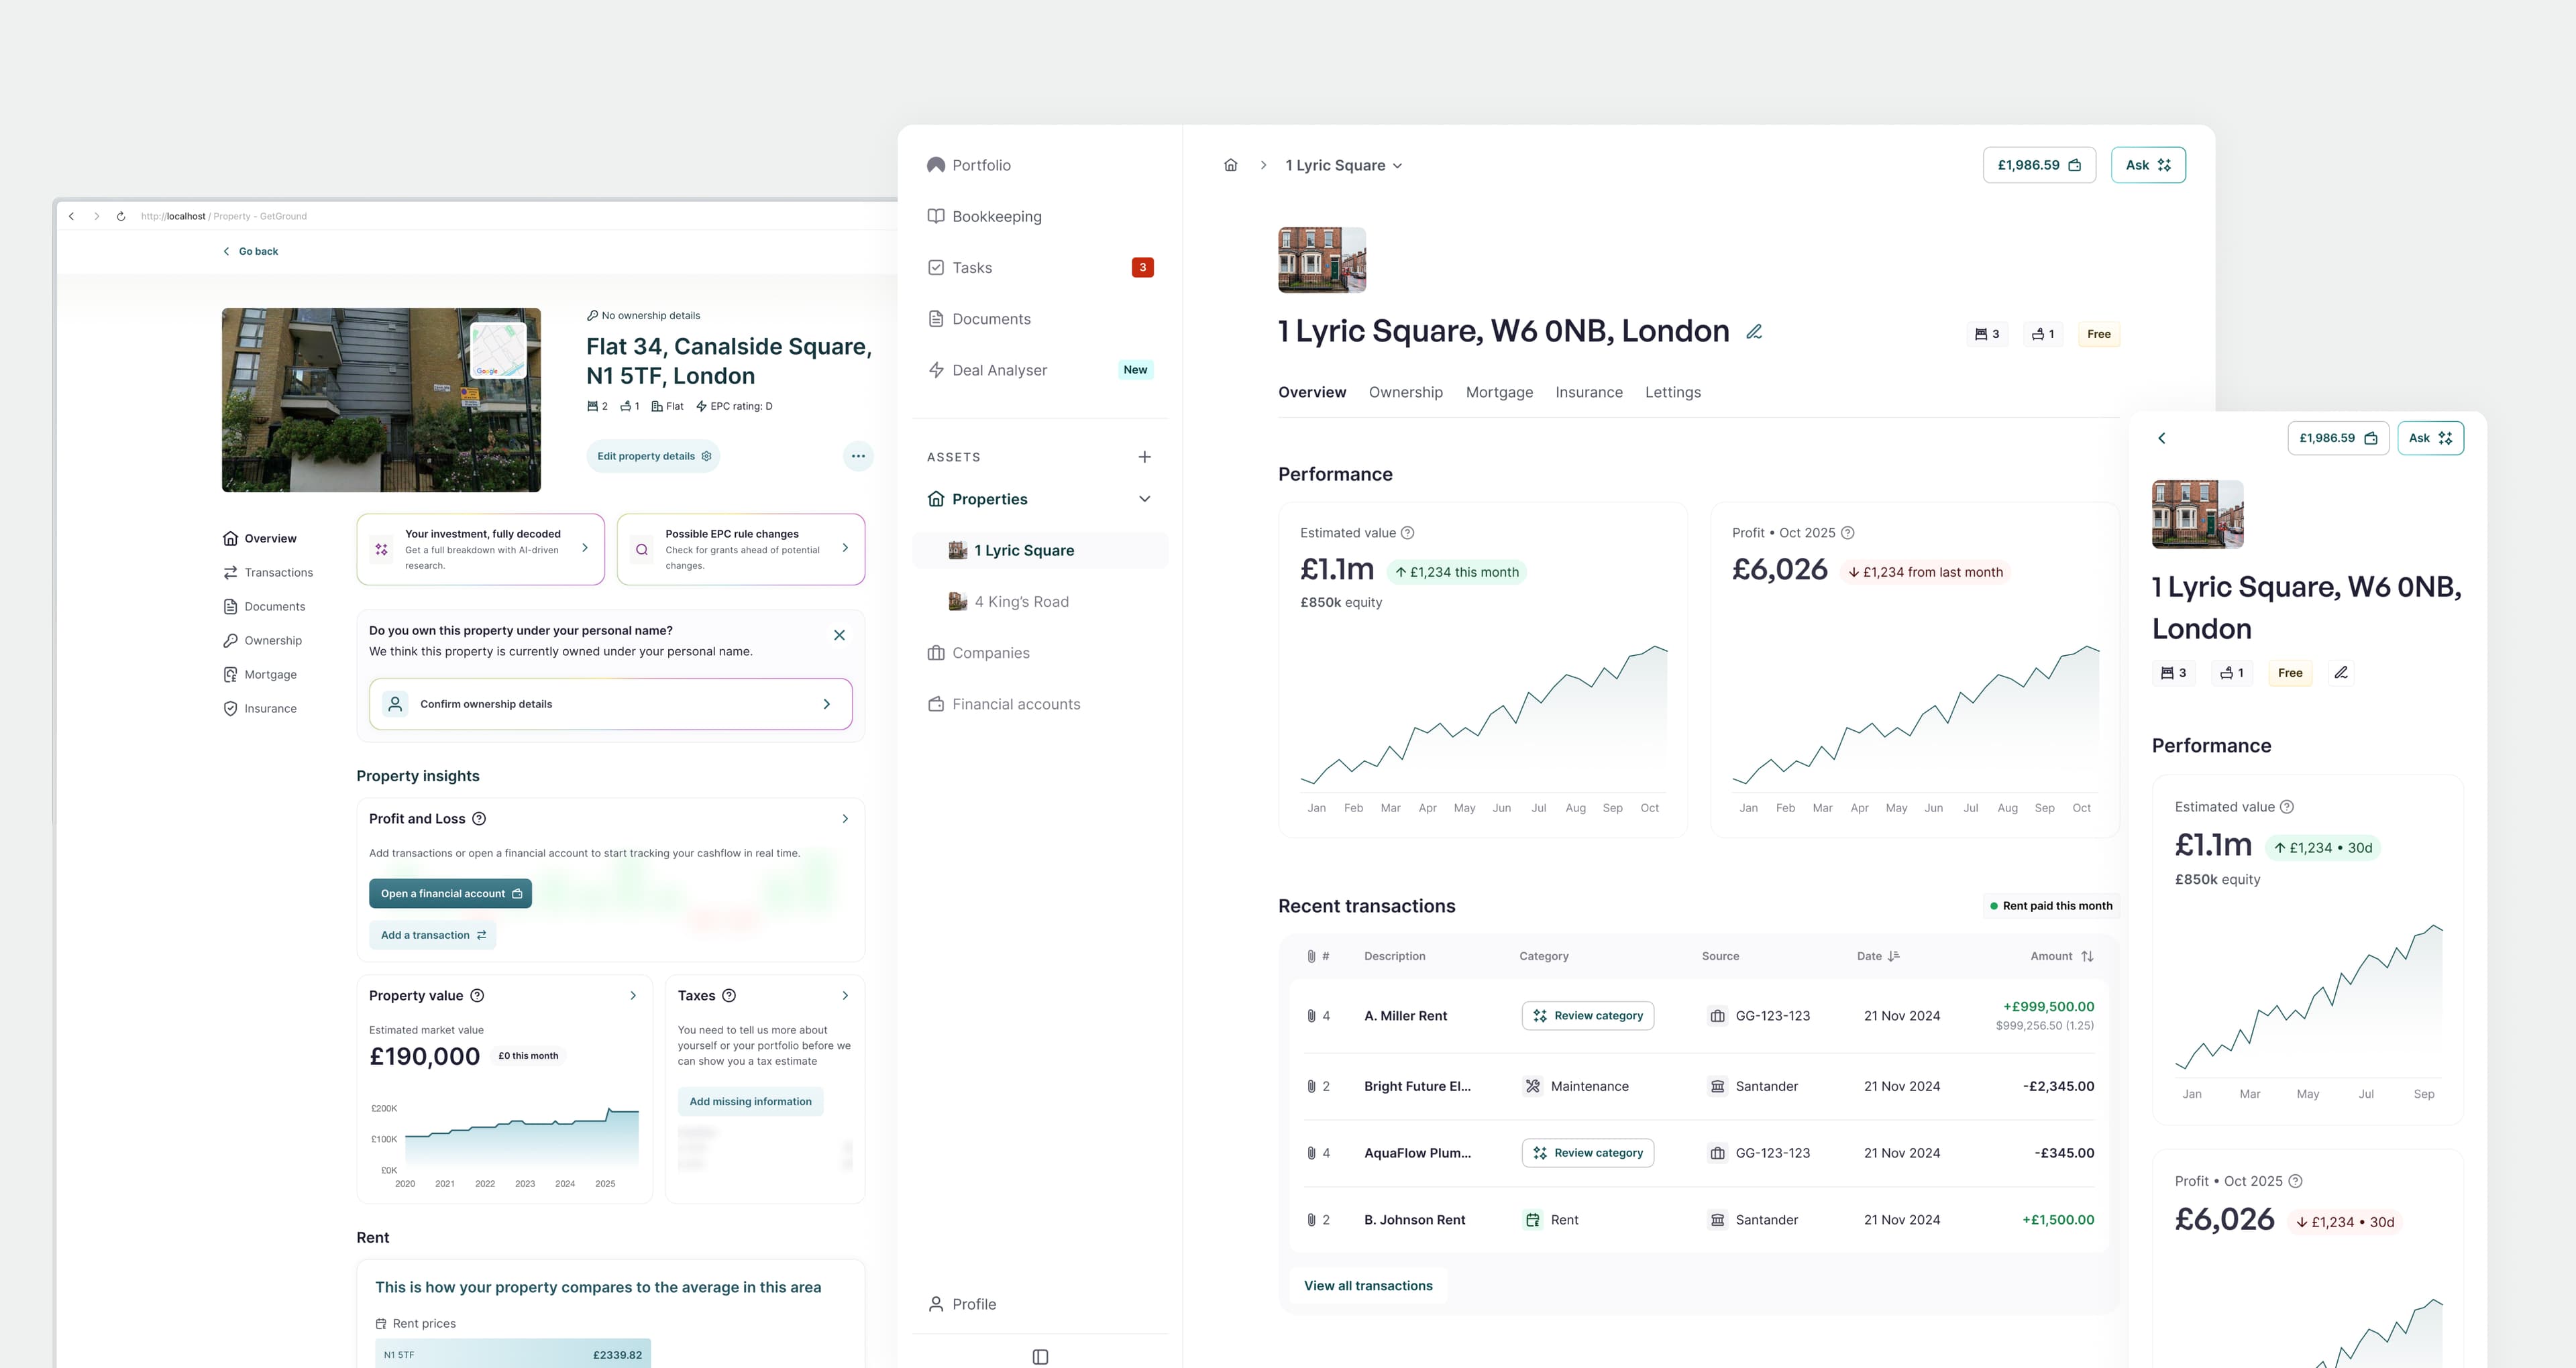Click the Ask AI sparkle button
Viewport: 2576px width, 1368px height.
tap(2147, 164)
